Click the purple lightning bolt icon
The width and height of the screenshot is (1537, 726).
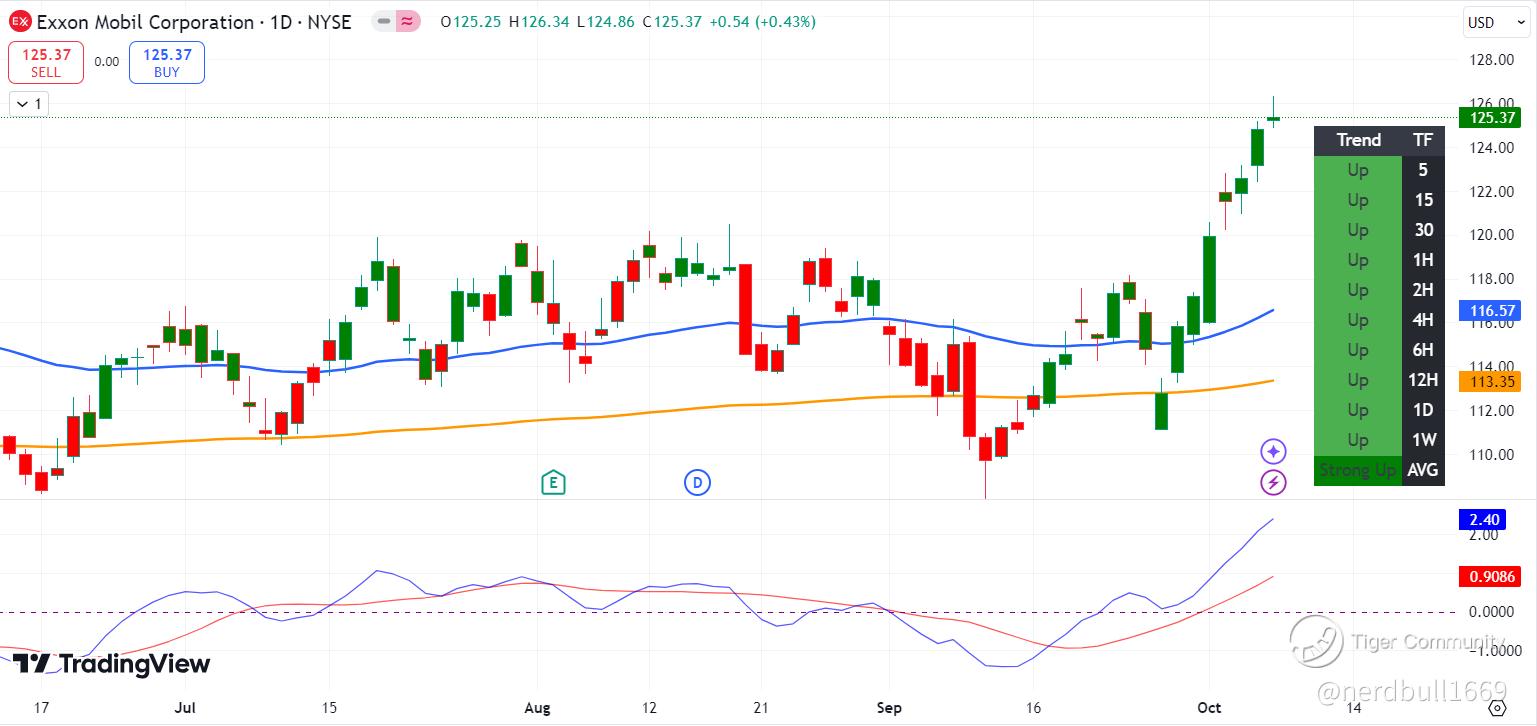(x=1273, y=483)
